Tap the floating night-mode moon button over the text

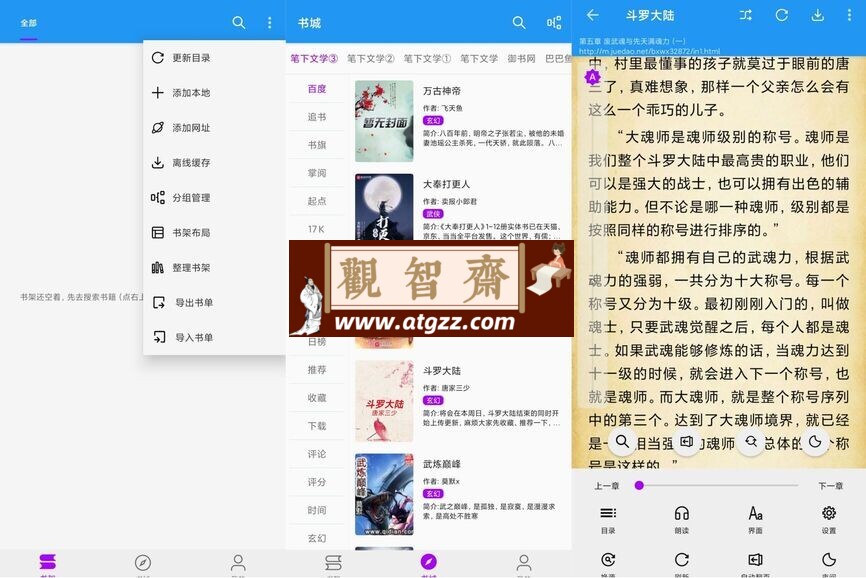point(815,442)
